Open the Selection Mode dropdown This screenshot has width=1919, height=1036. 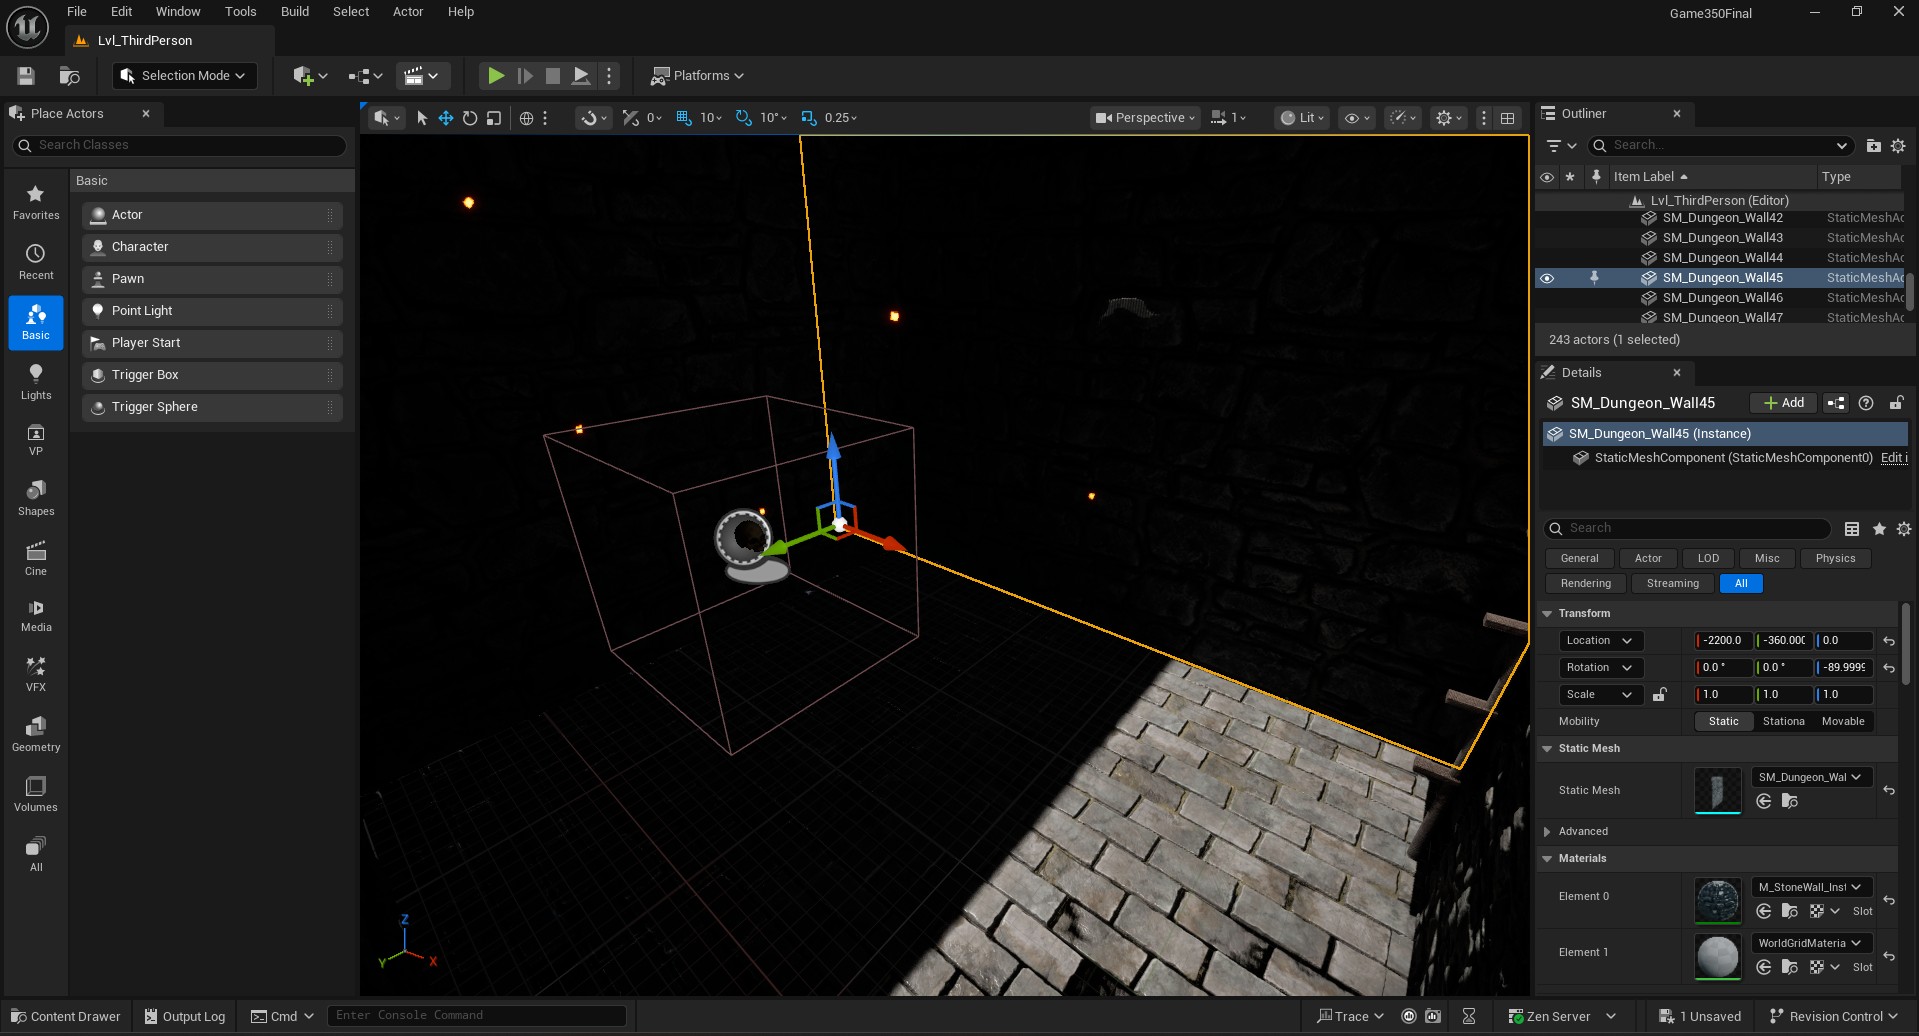click(185, 76)
